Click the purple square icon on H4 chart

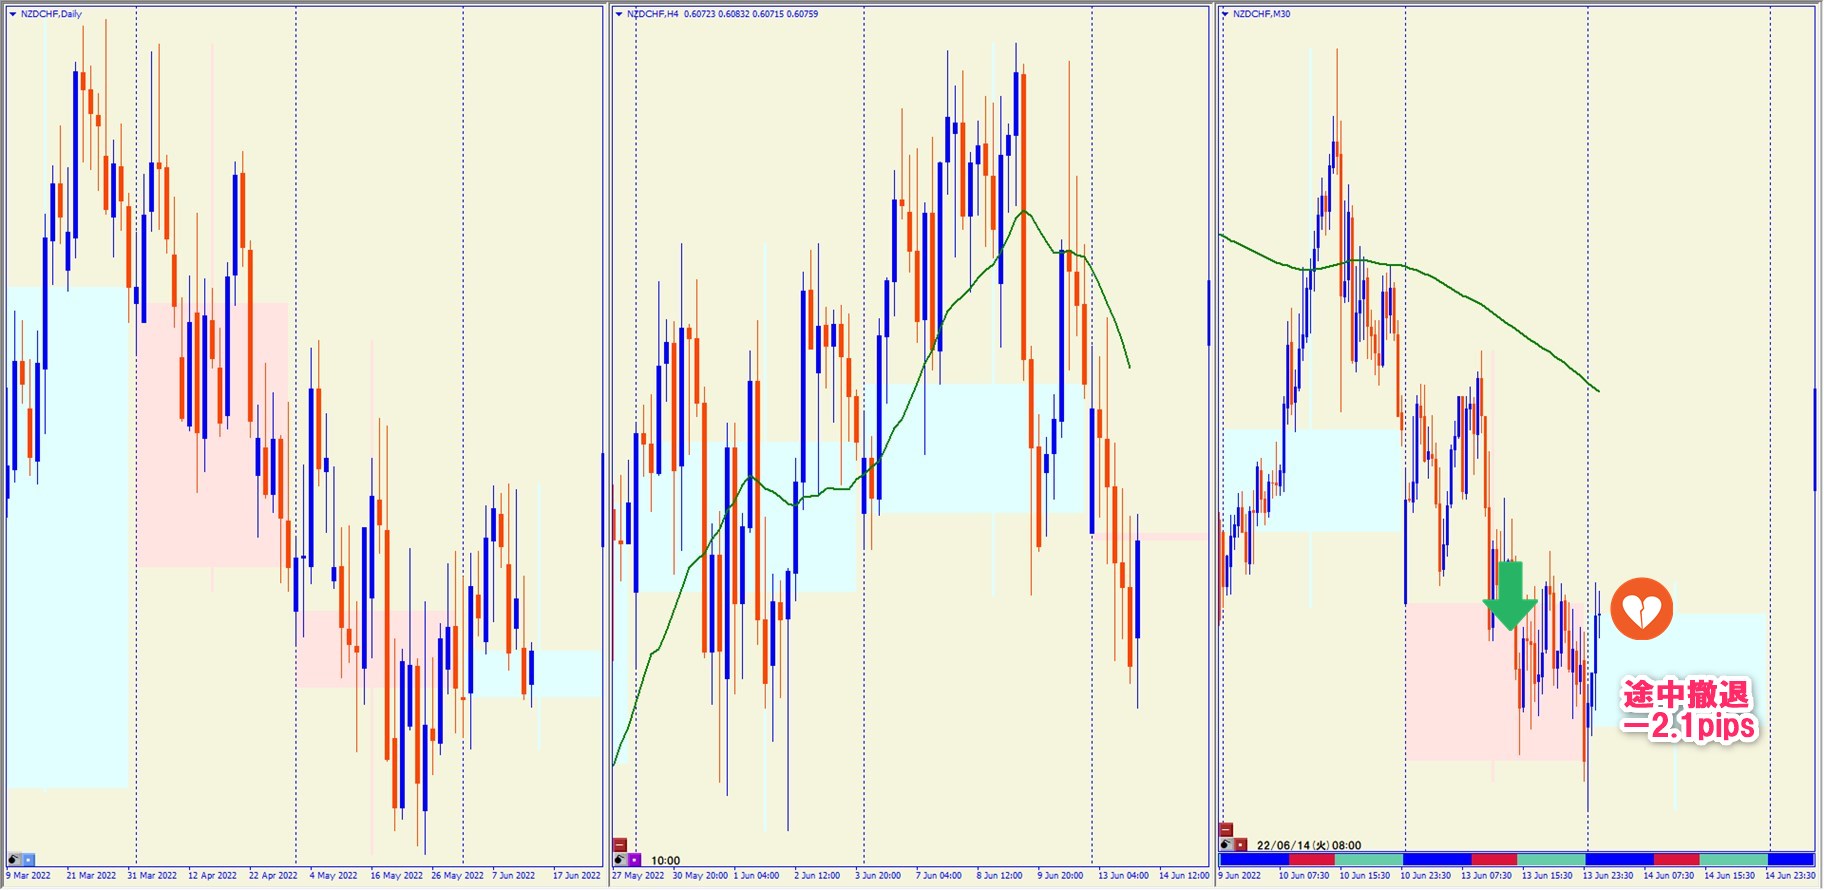pos(634,860)
